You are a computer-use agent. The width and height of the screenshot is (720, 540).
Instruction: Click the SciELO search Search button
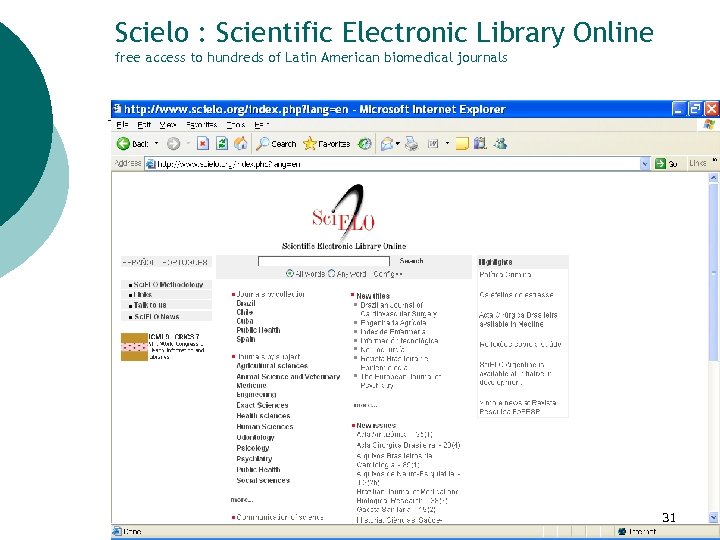pos(411,261)
